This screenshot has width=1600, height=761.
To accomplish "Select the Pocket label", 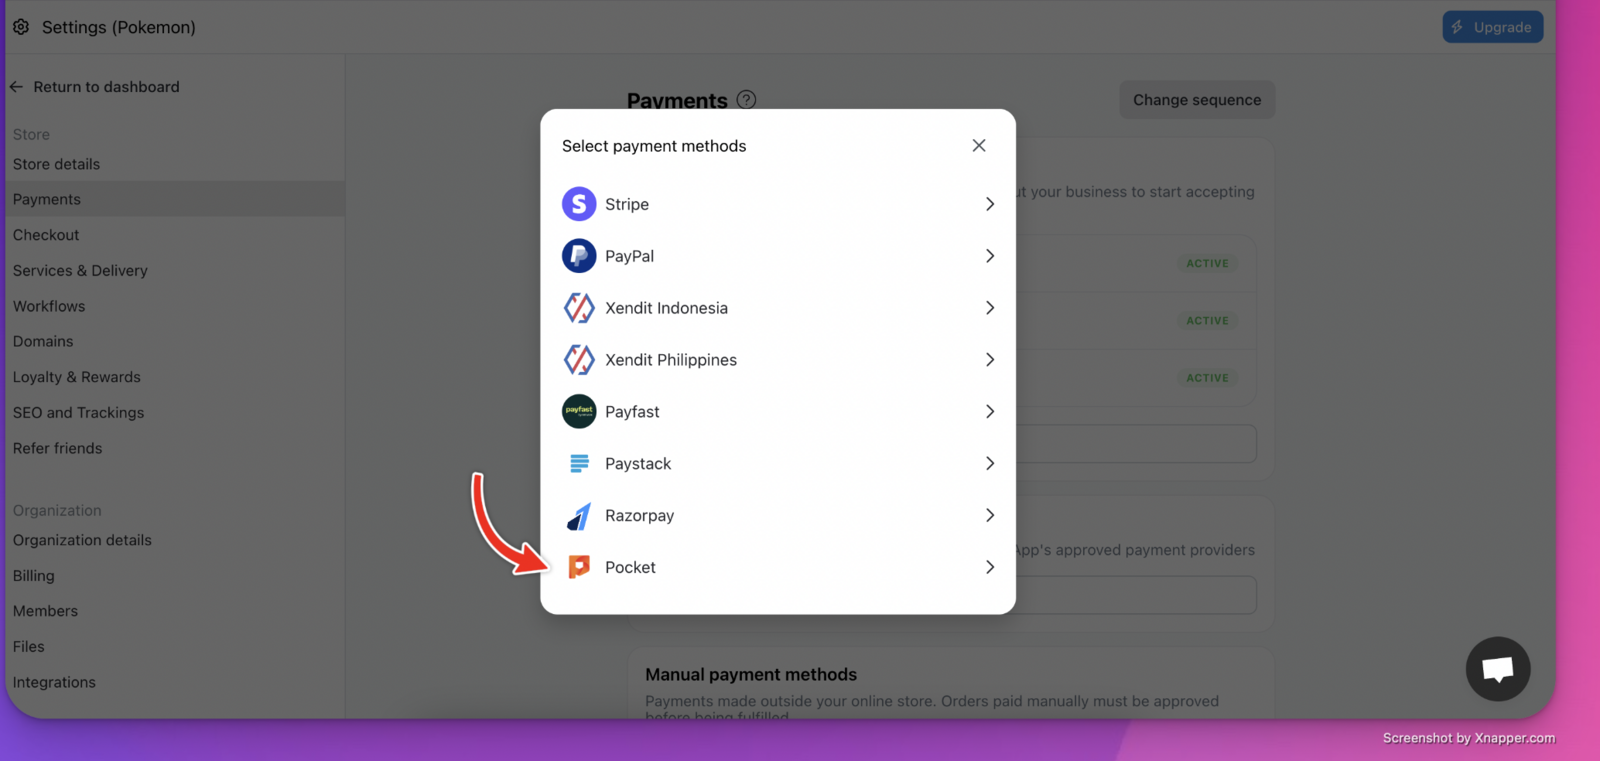I will pyautogui.click(x=631, y=568).
